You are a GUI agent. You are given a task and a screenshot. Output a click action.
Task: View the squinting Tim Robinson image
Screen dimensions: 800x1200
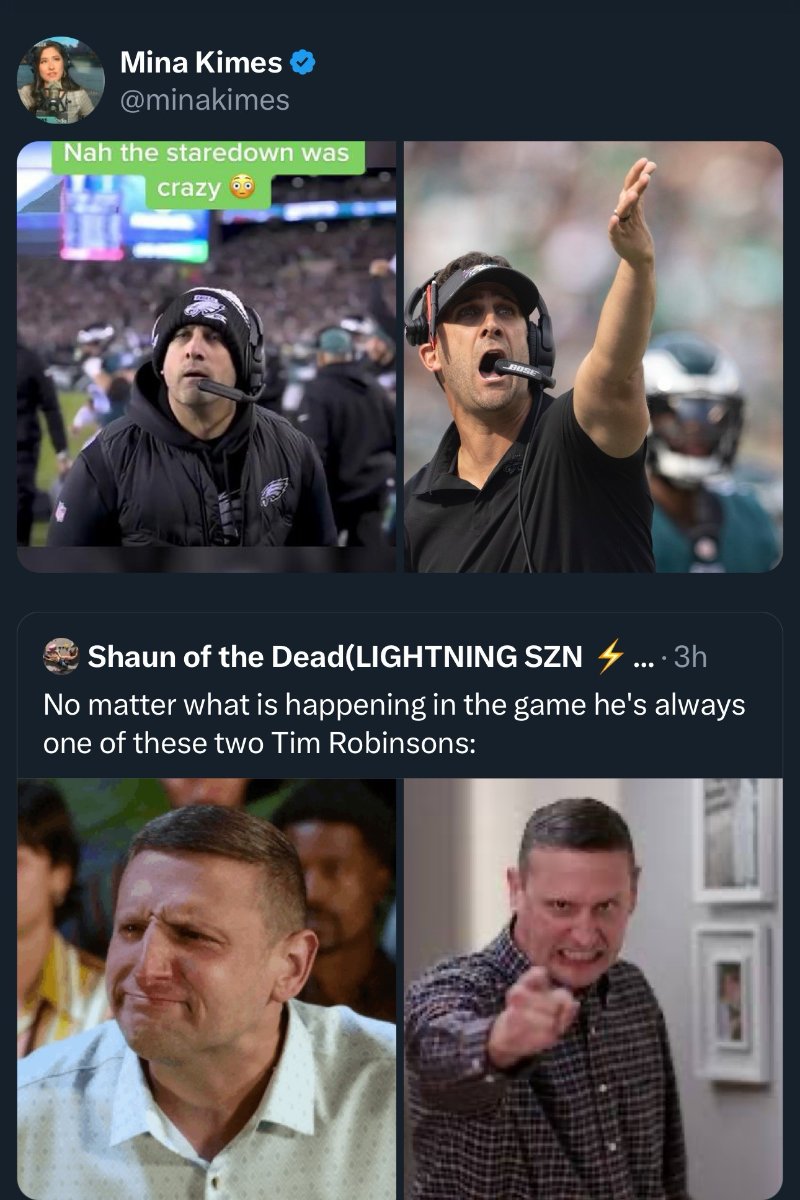pos(206,988)
